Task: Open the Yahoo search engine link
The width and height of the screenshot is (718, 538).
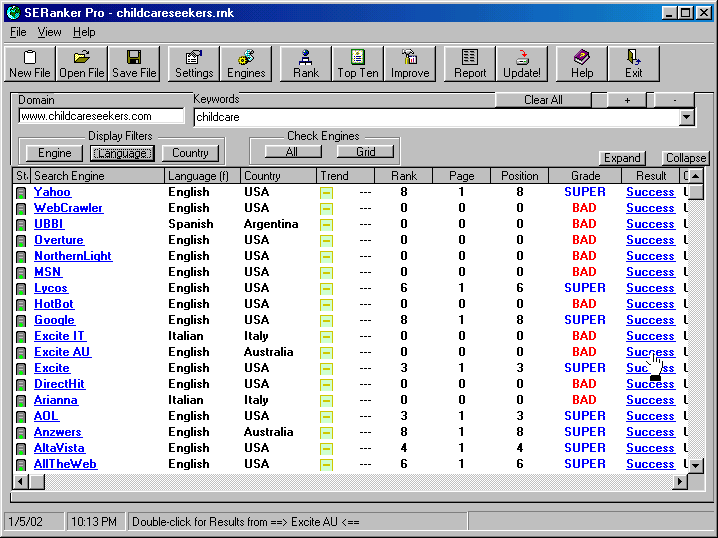Action: [52, 192]
